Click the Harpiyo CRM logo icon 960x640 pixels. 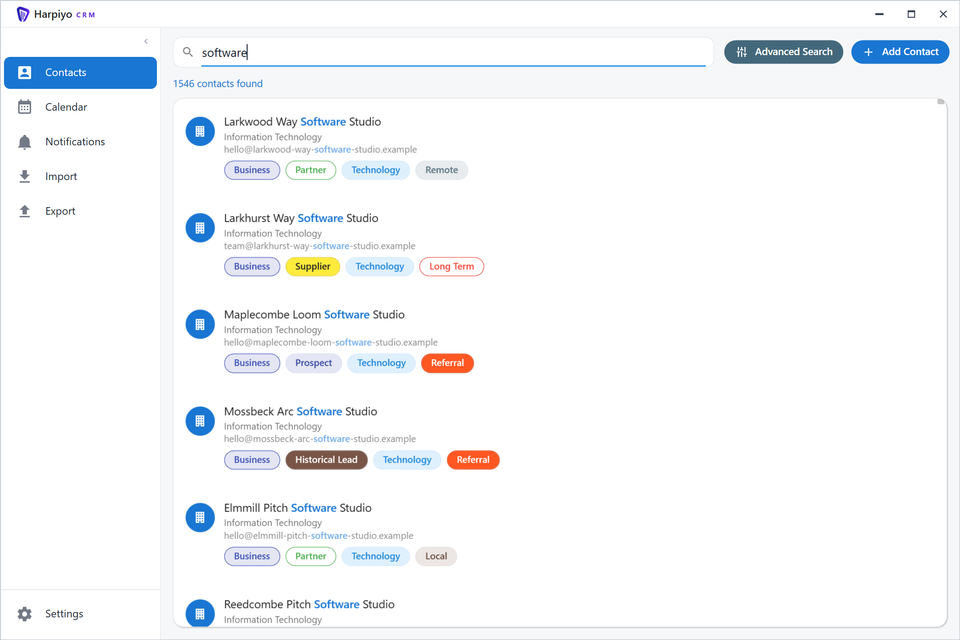23,14
